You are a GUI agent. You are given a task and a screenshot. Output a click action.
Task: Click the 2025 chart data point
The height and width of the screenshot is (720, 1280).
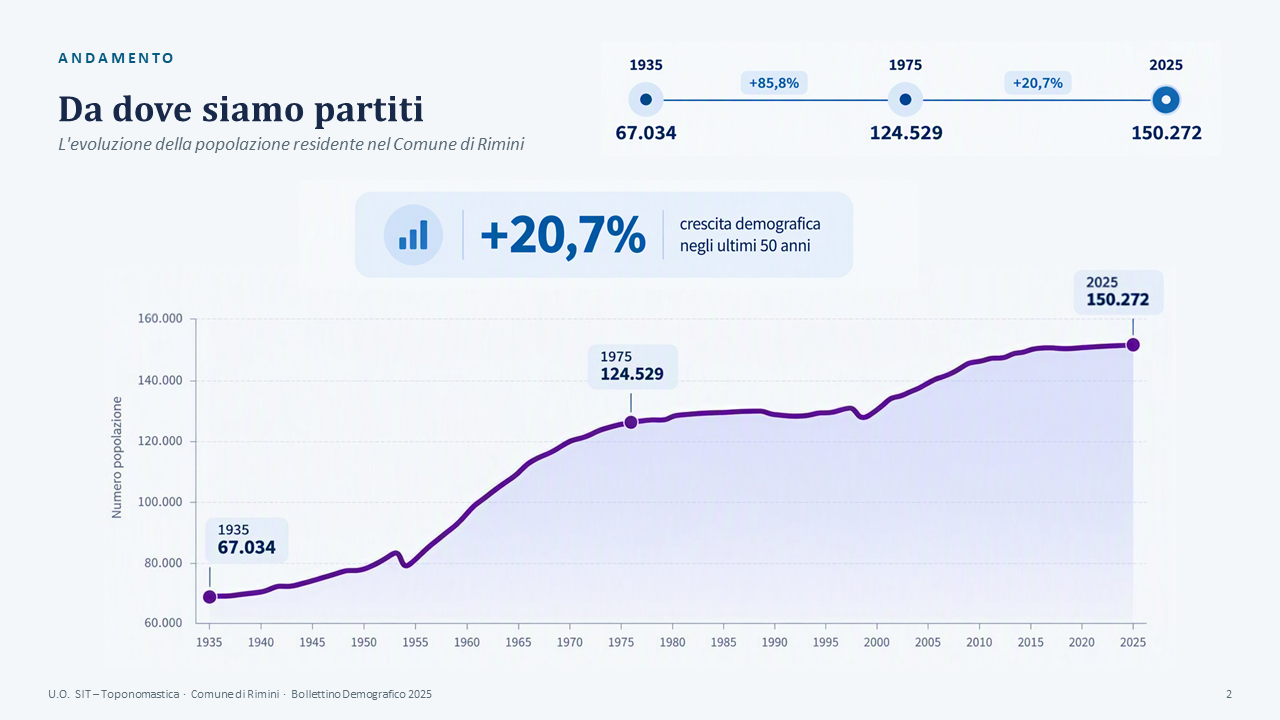point(1133,345)
